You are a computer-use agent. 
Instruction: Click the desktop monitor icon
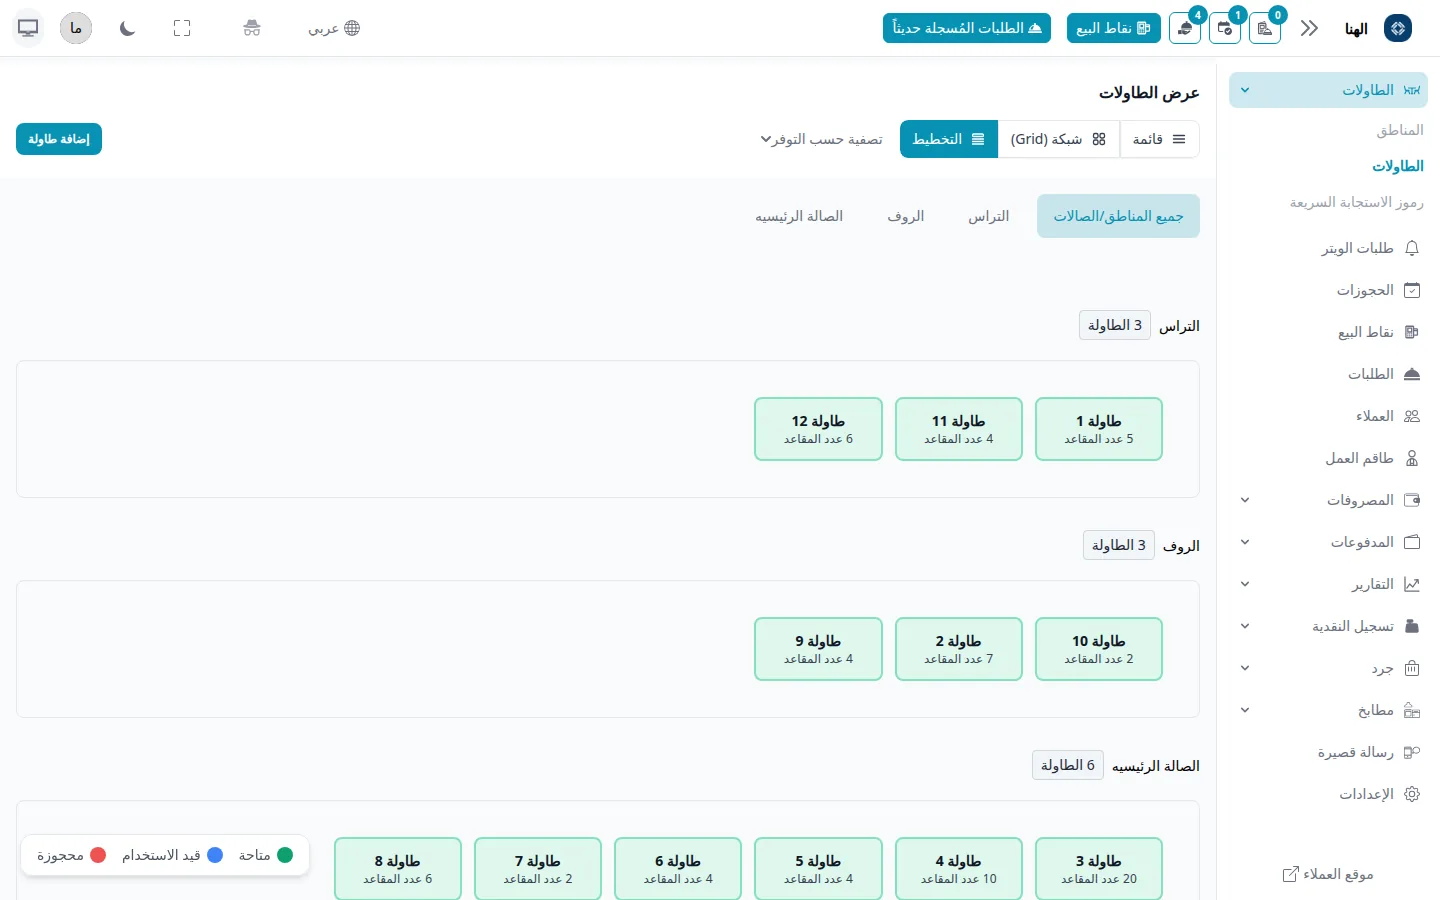pyautogui.click(x=28, y=28)
